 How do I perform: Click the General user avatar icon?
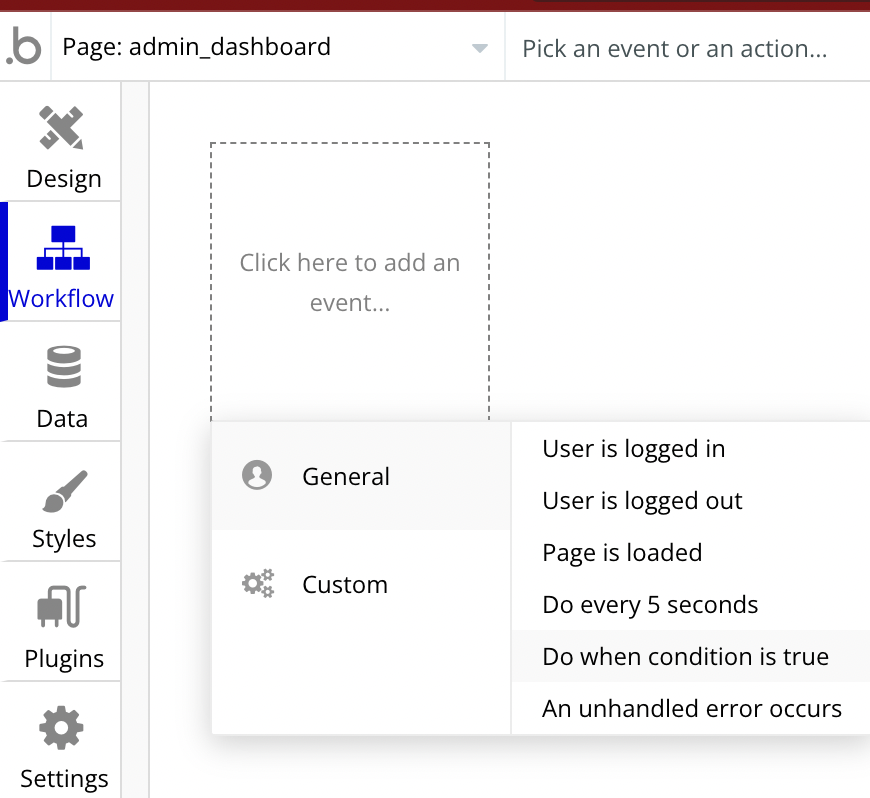257,475
